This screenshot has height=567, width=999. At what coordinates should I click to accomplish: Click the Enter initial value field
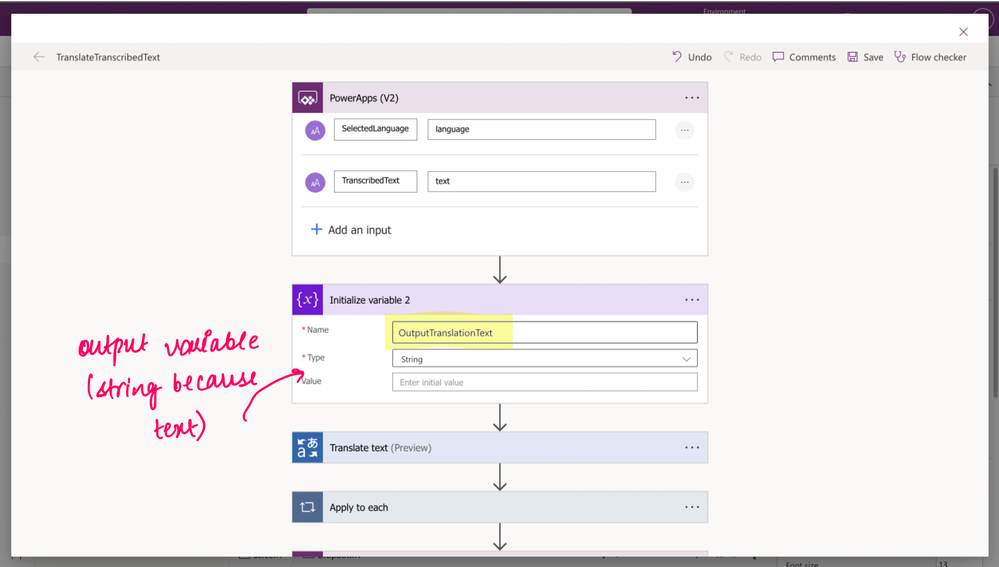pos(545,382)
